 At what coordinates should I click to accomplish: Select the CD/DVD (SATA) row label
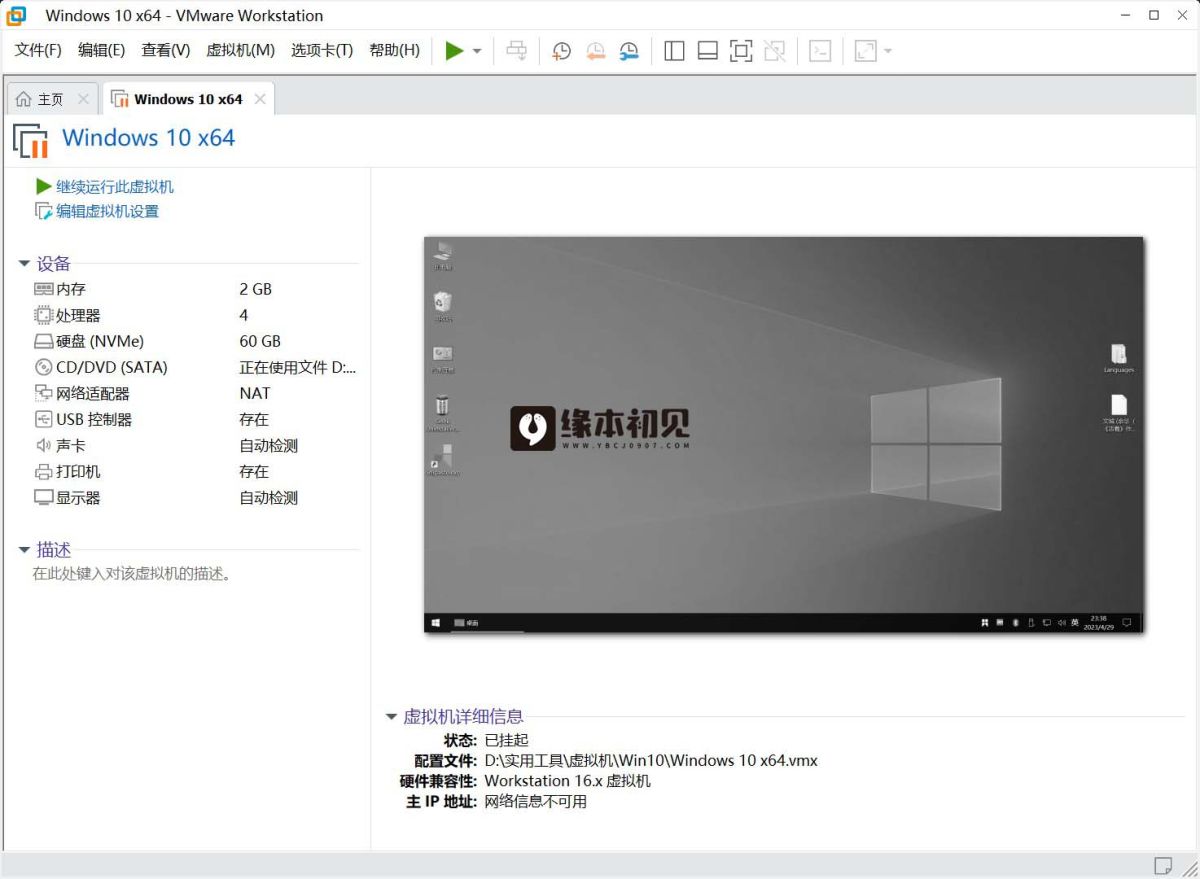click(112, 367)
